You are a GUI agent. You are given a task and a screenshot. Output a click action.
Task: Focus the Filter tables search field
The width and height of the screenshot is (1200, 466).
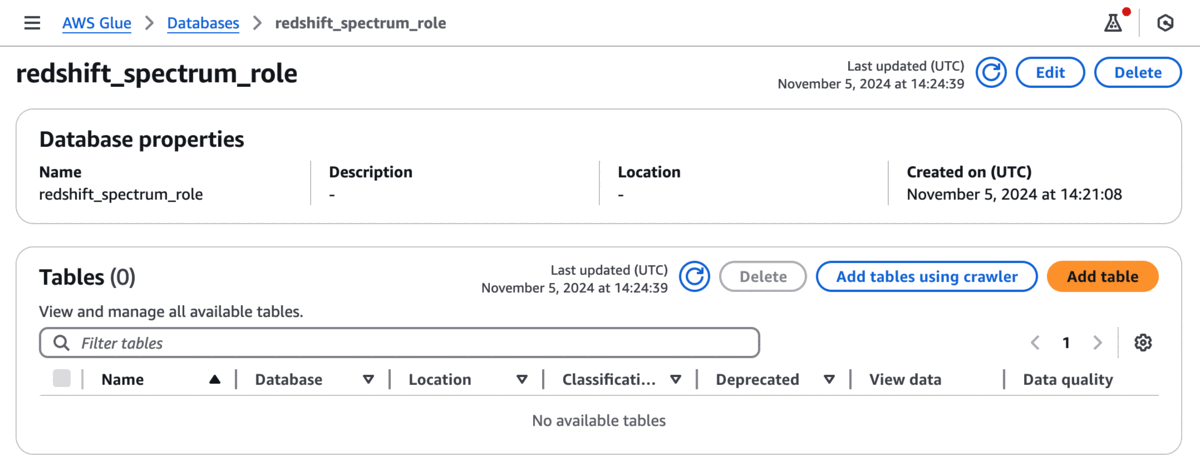click(x=400, y=343)
